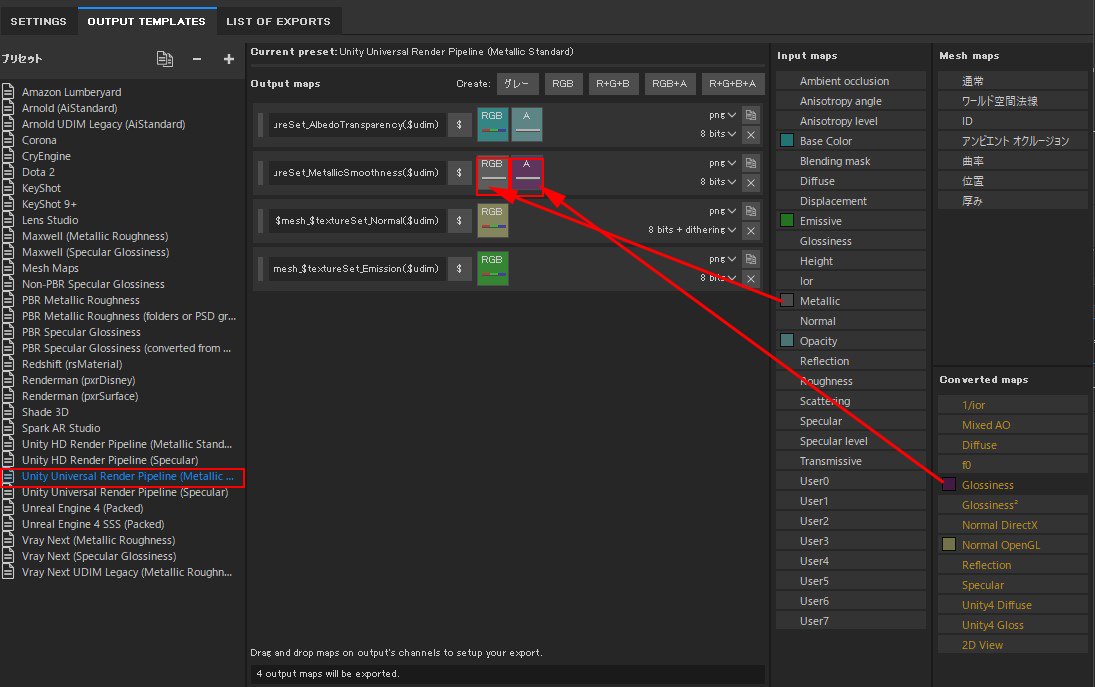Remove the Emission output map
Viewport: 1095px width, 687px height.
pos(751,279)
